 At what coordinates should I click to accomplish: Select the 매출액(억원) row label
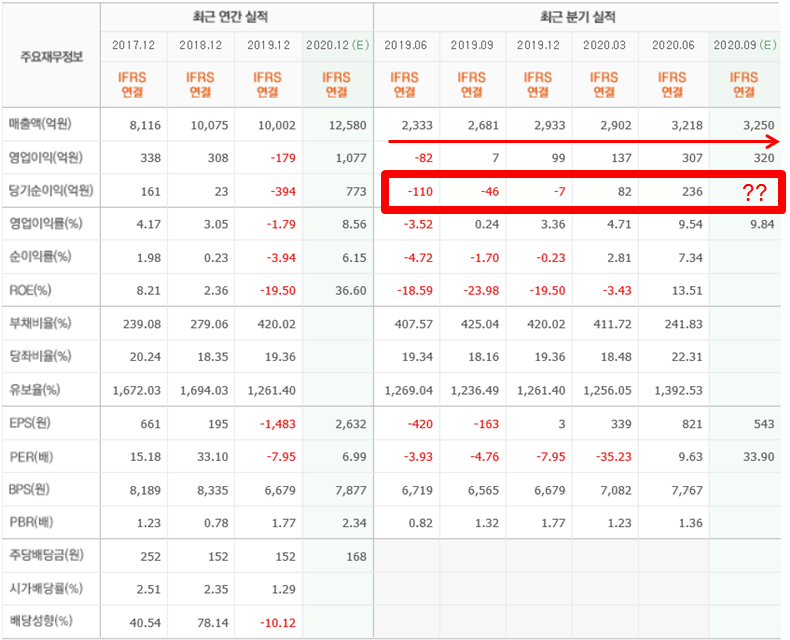tap(40, 124)
